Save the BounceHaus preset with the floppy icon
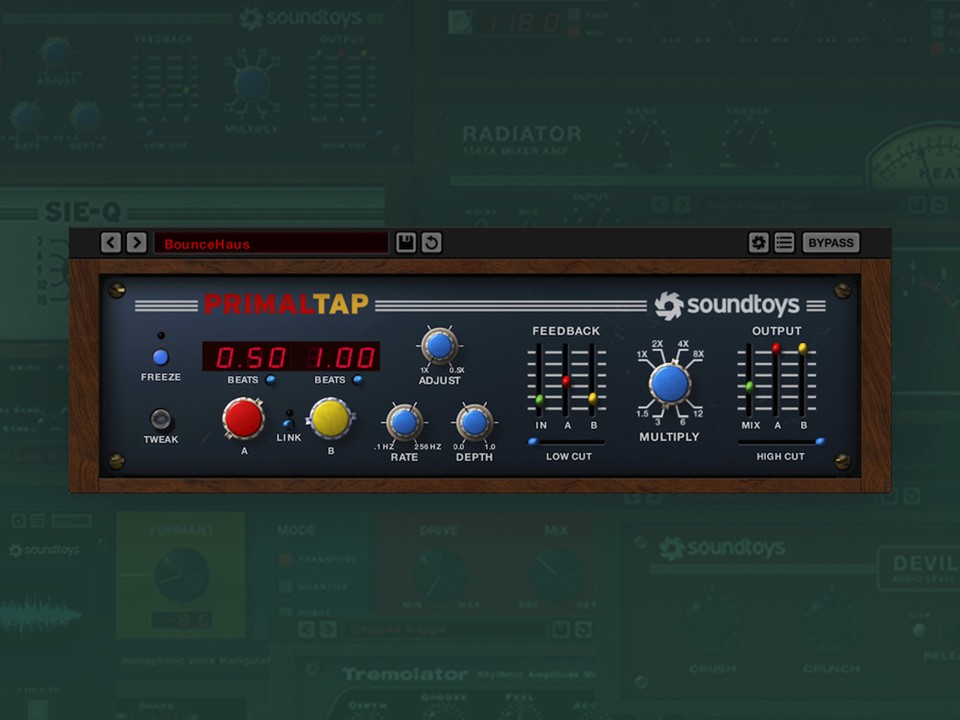 [x=405, y=242]
